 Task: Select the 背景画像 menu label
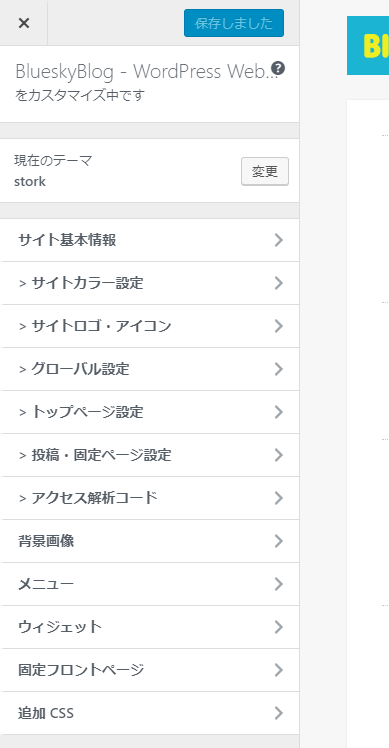[x=46, y=541]
